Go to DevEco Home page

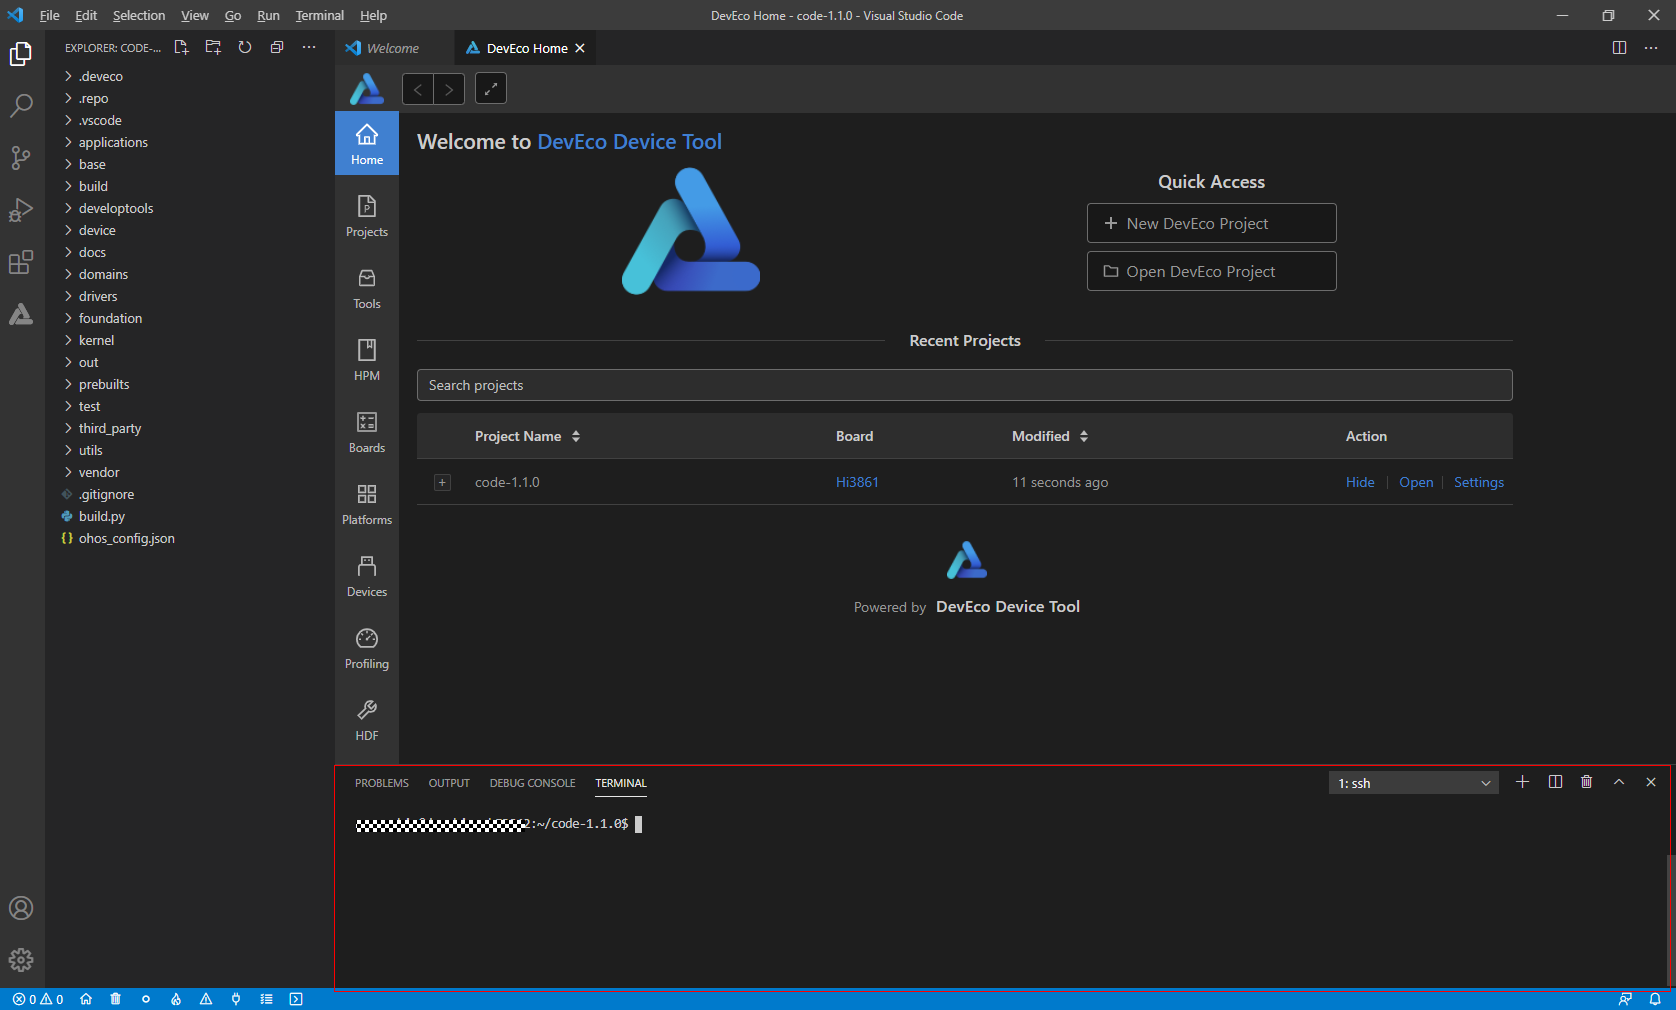pos(367,144)
